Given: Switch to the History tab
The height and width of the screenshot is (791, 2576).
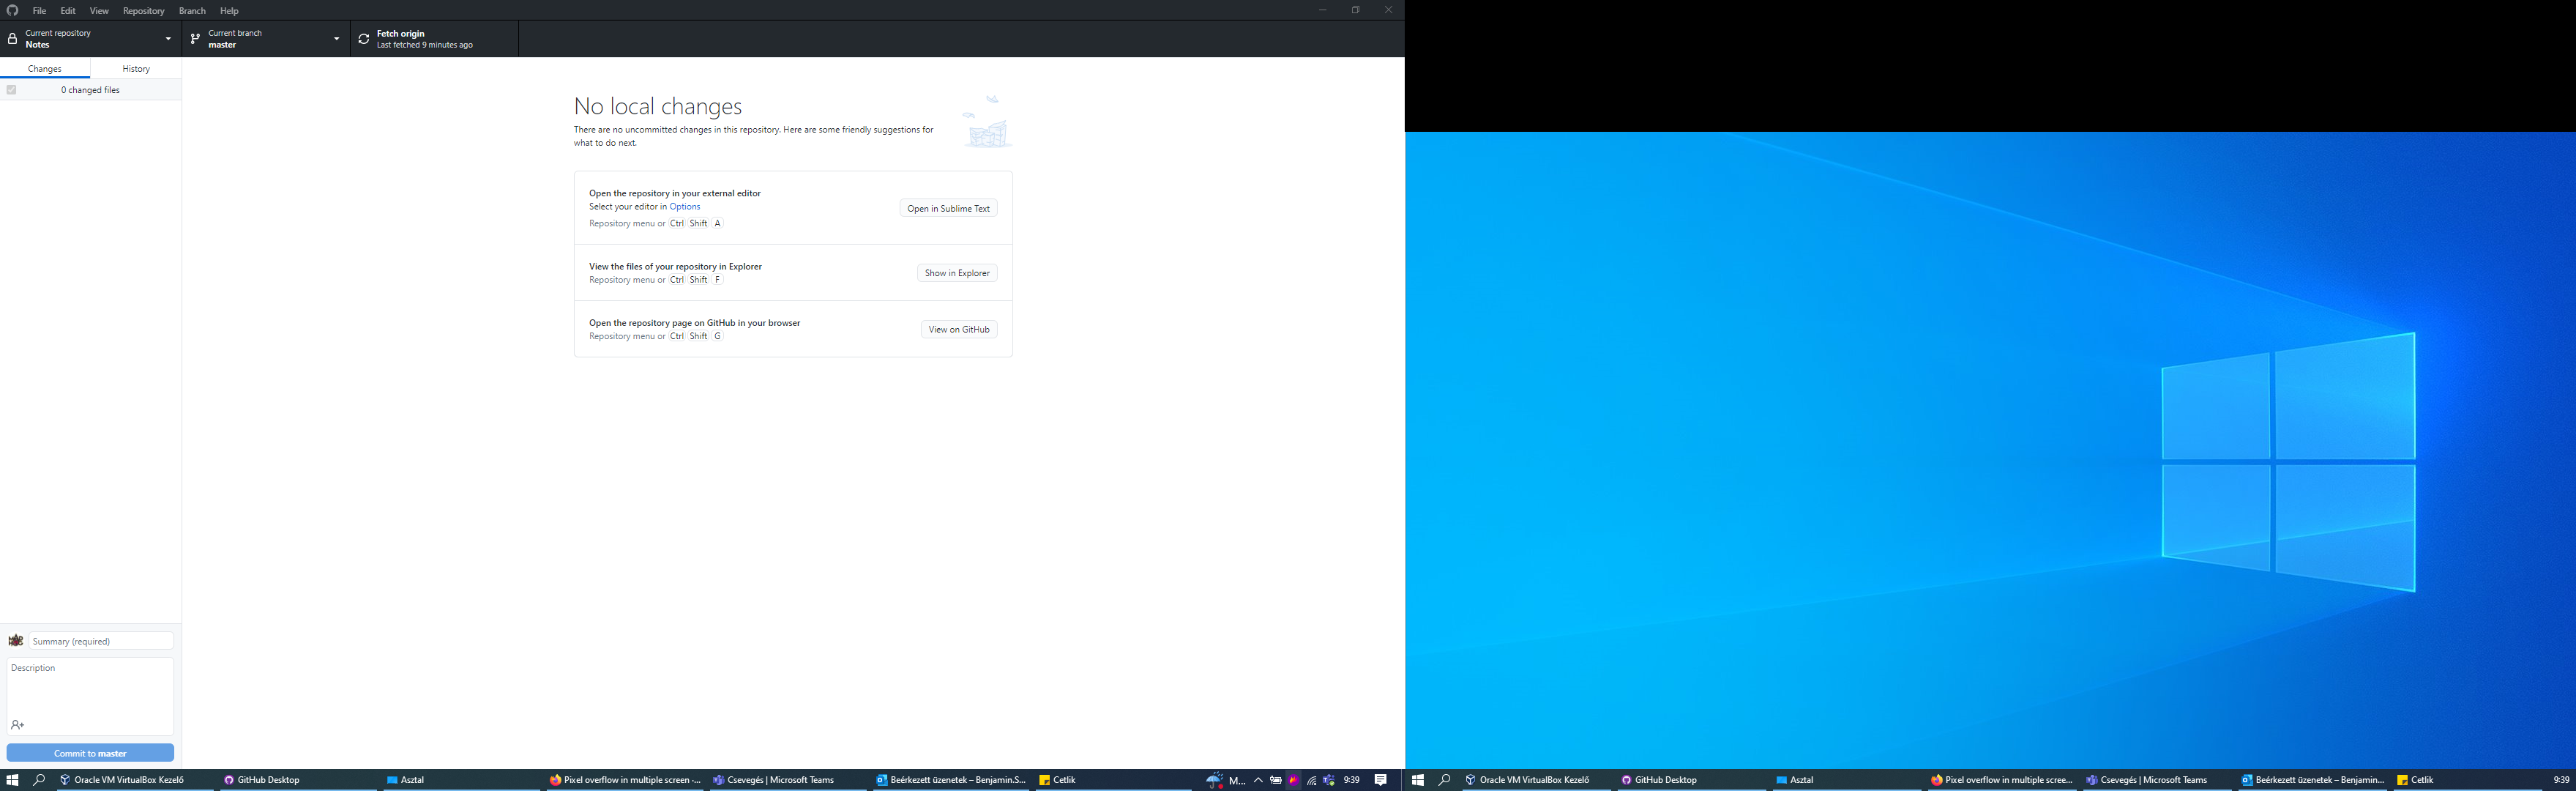Looking at the screenshot, I should point(135,68).
